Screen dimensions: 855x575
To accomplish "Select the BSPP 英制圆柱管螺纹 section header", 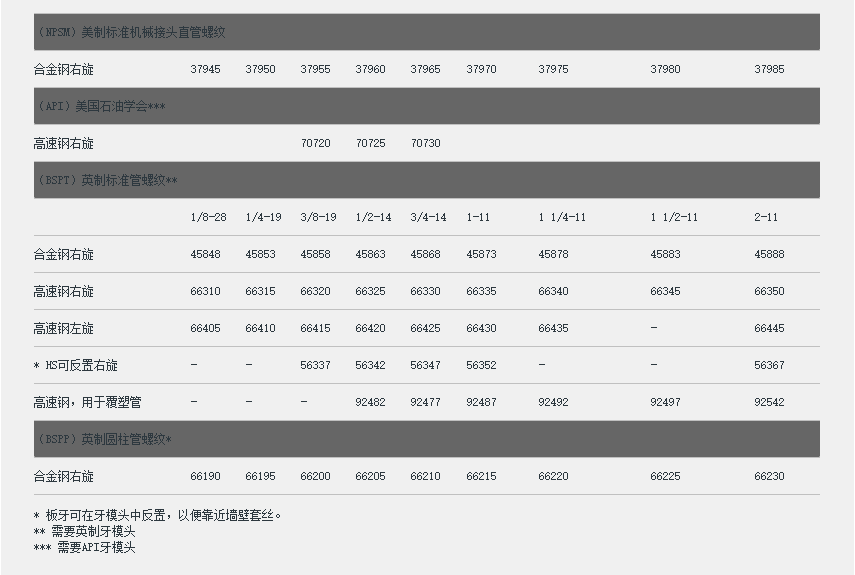I will [104, 439].
